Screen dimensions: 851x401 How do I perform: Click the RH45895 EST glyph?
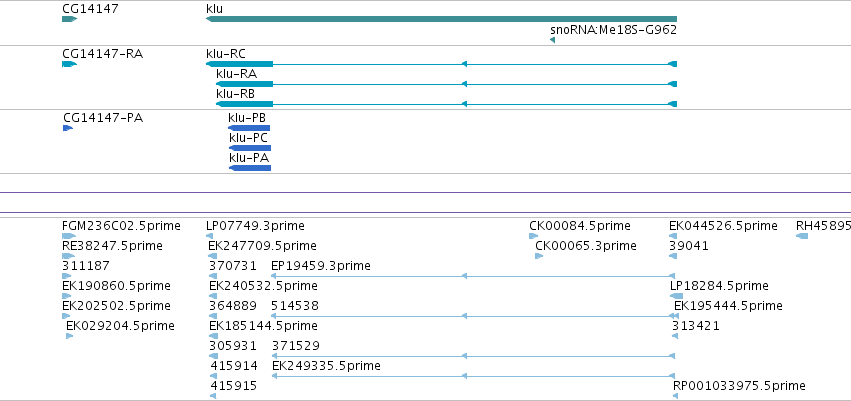click(802, 236)
